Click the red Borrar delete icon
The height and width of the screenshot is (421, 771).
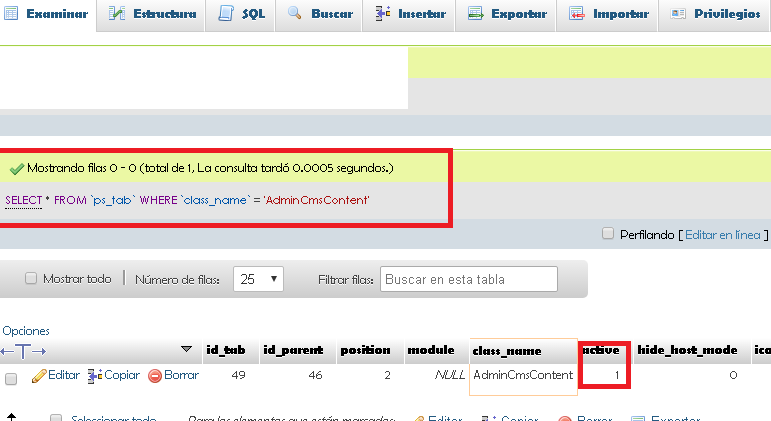click(x=155, y=376)
